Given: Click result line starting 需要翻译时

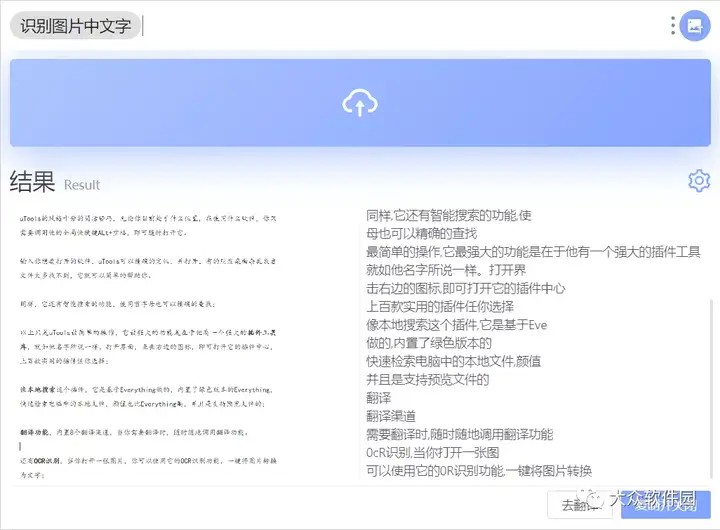Looking at the screenshot, I should [460, 434].
